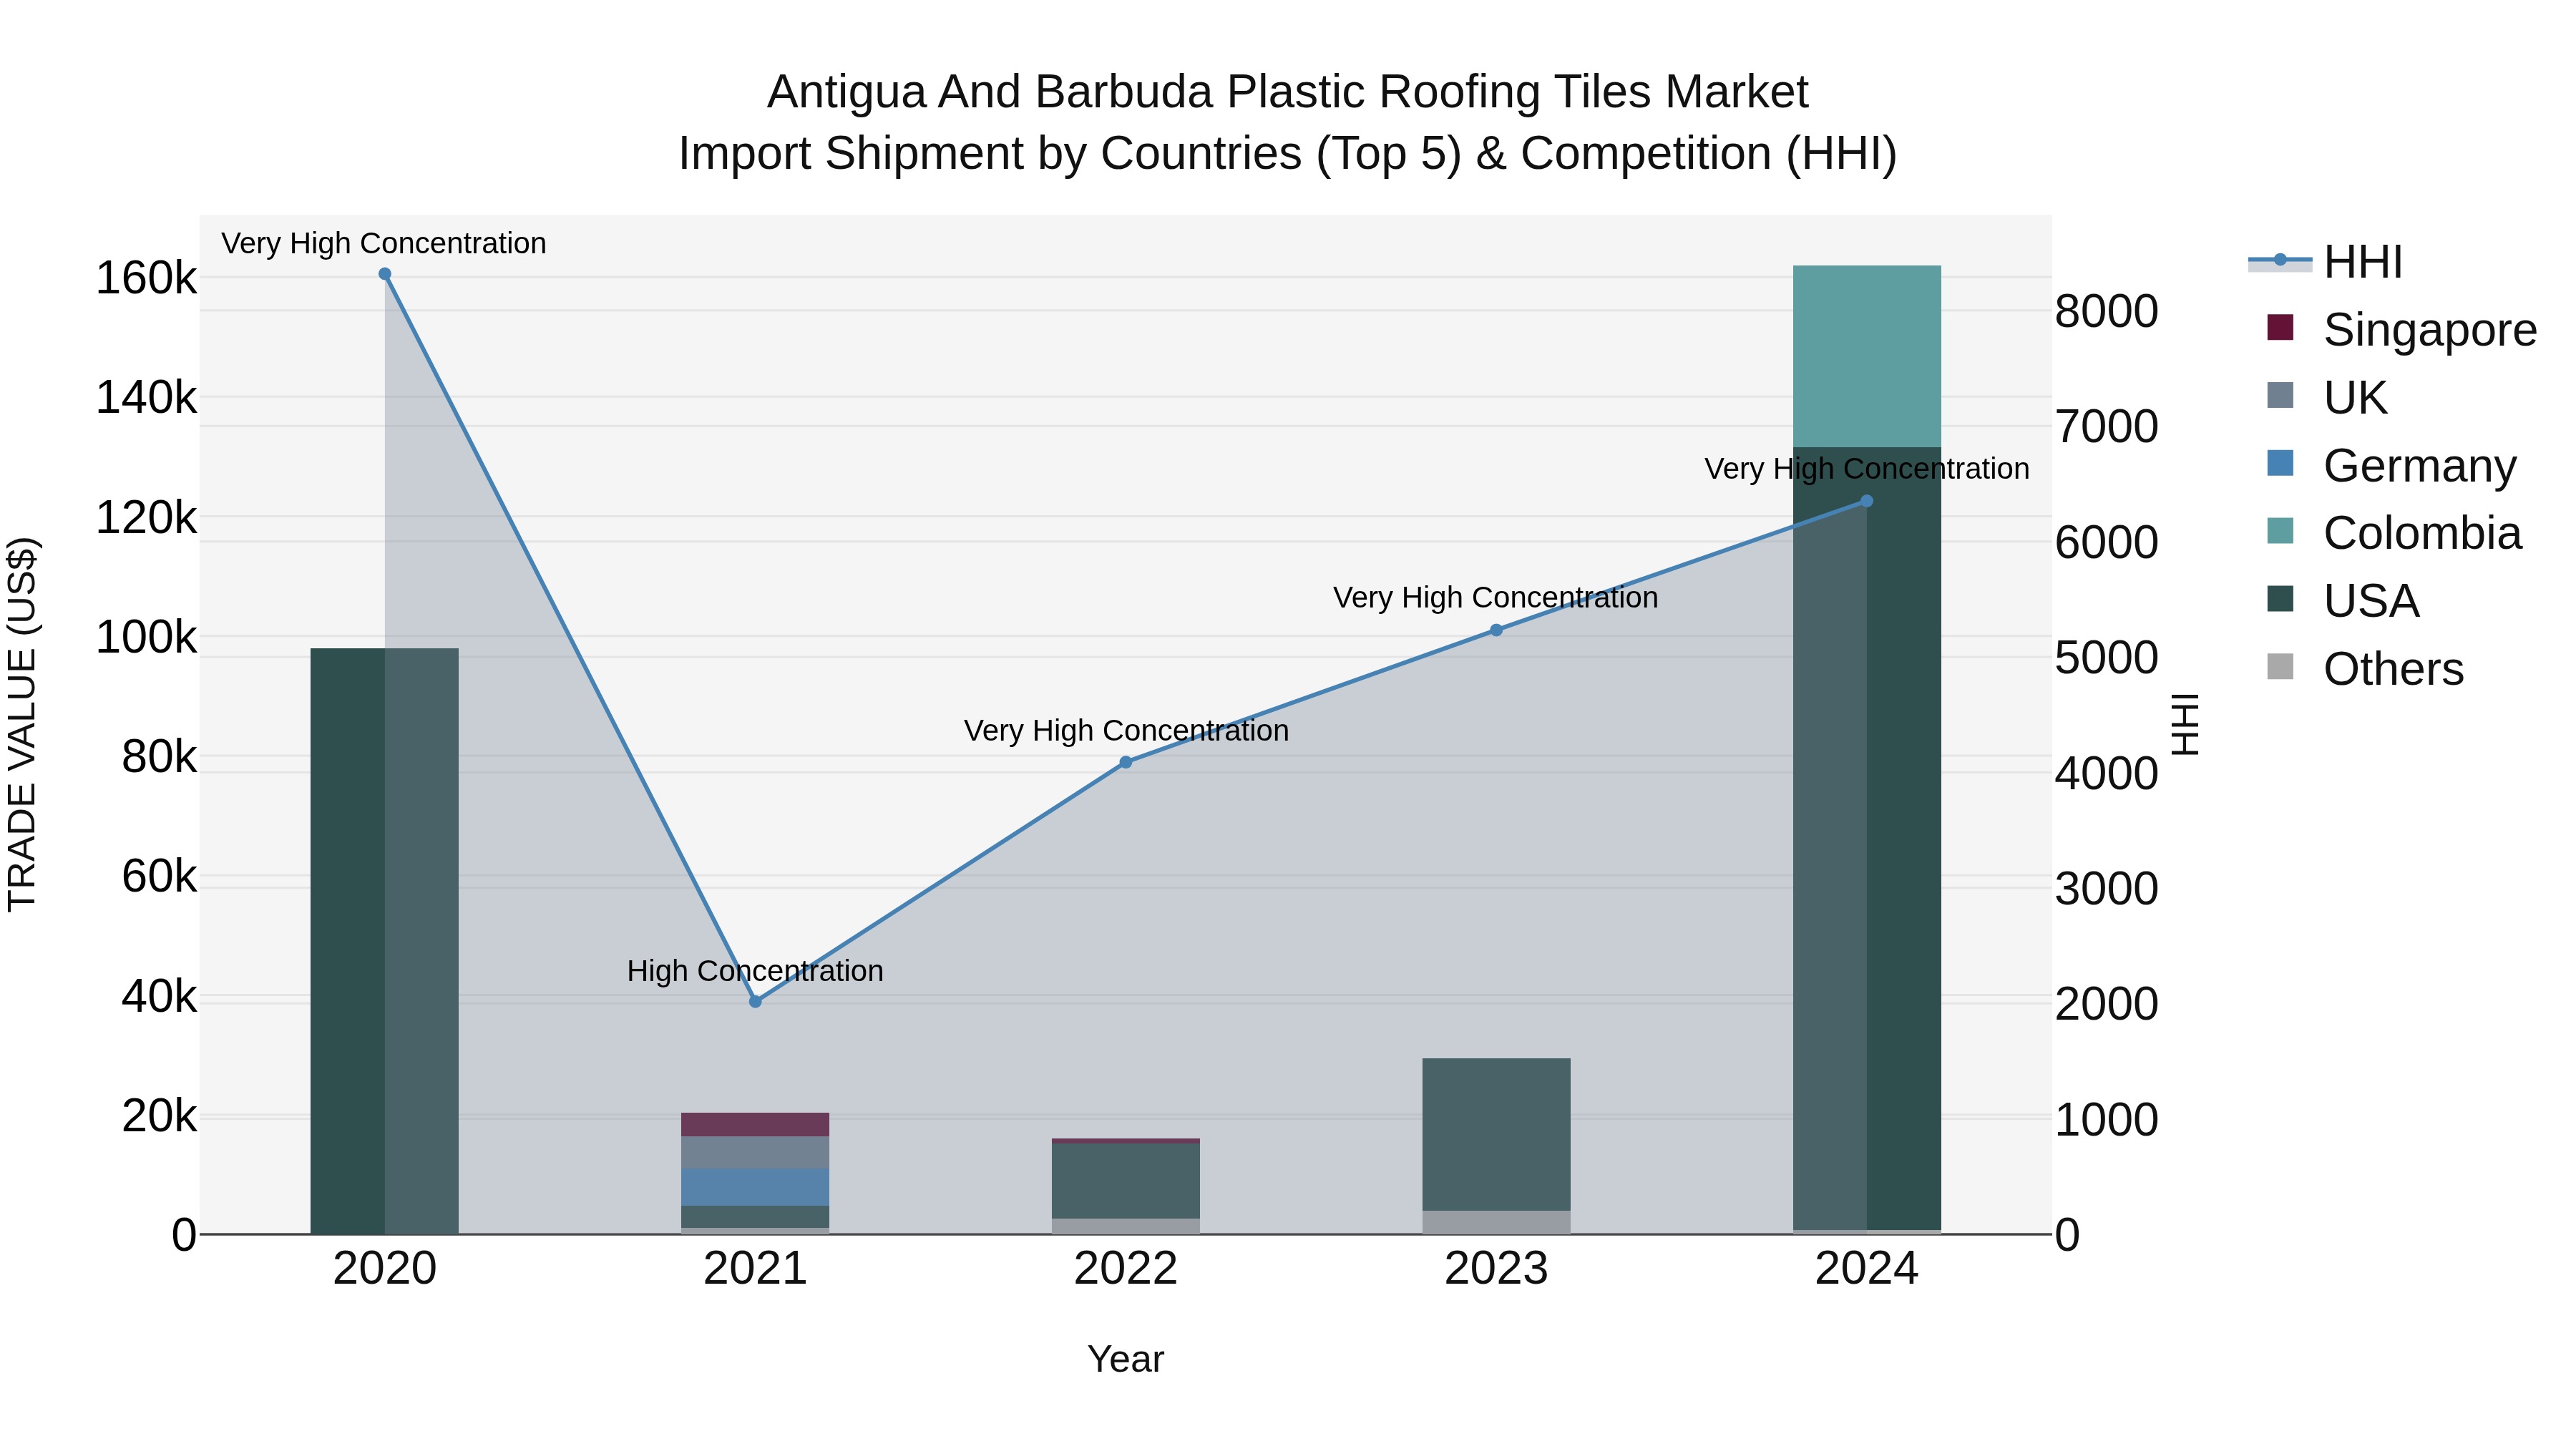This screenshot has width=2576, height=1449.
Task: Click the 2020 HHI data point
Action: pos(385,274)
